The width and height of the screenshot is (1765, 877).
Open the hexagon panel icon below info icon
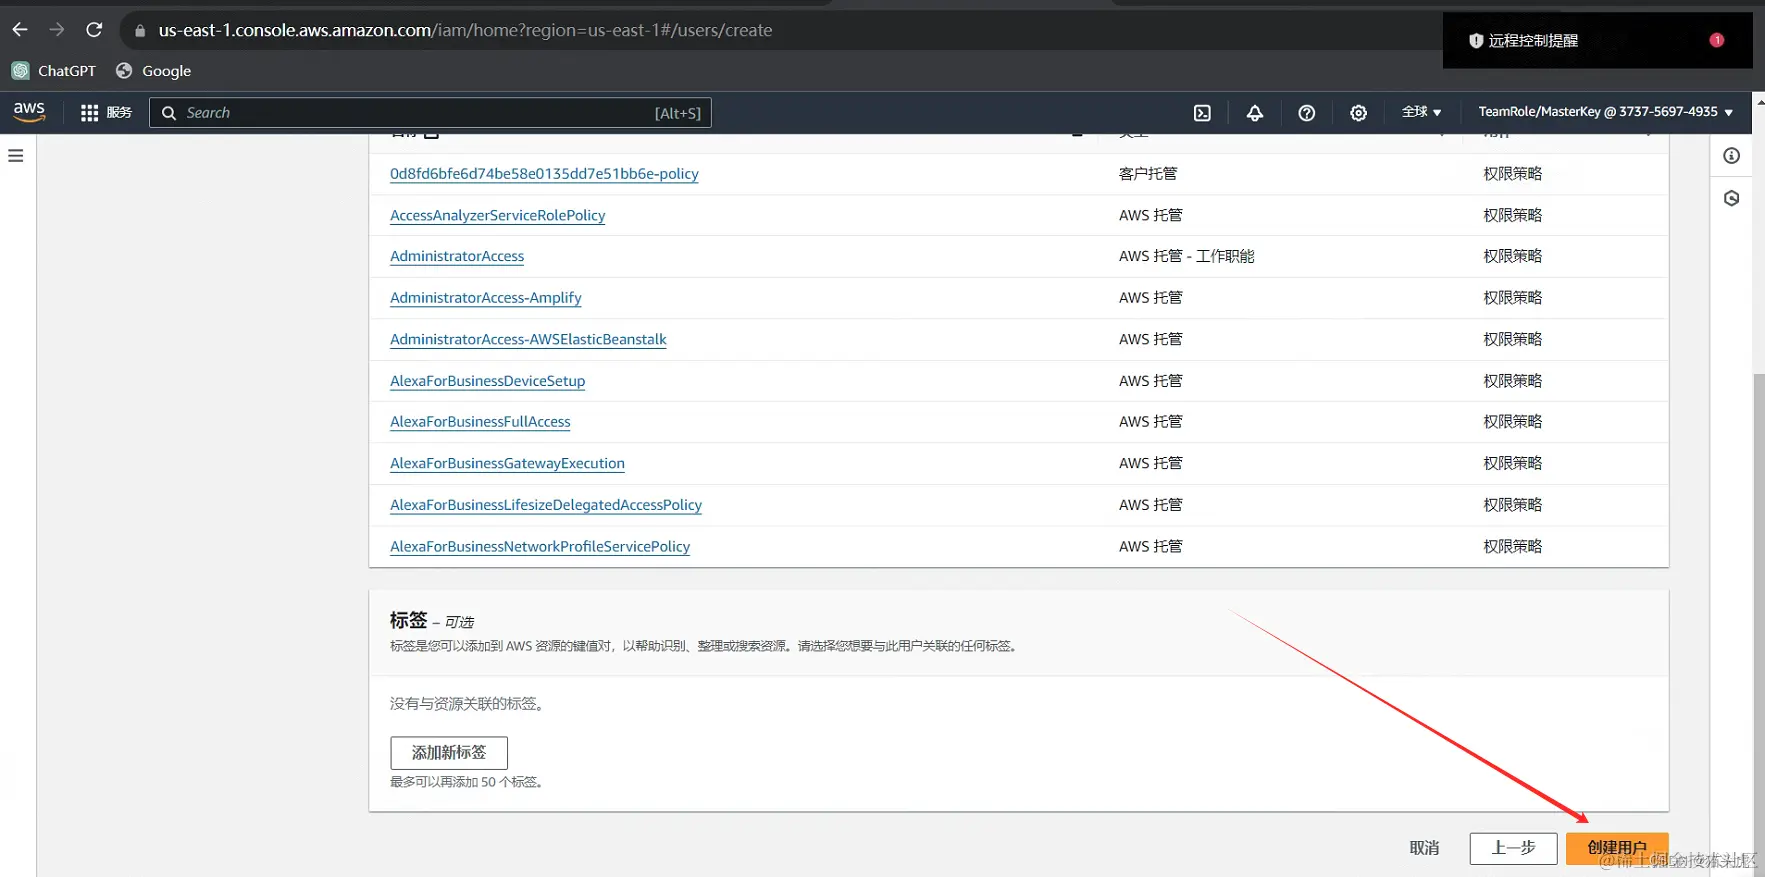click(1731, 198)
